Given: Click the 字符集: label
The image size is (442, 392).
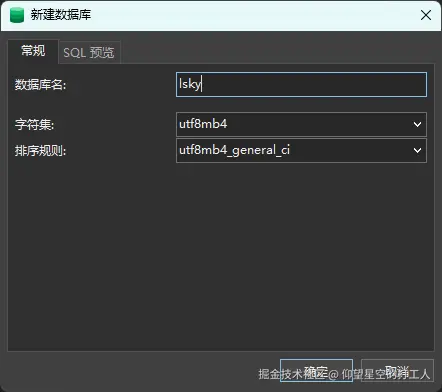Looking at the screenshot, I should (34, 125).
